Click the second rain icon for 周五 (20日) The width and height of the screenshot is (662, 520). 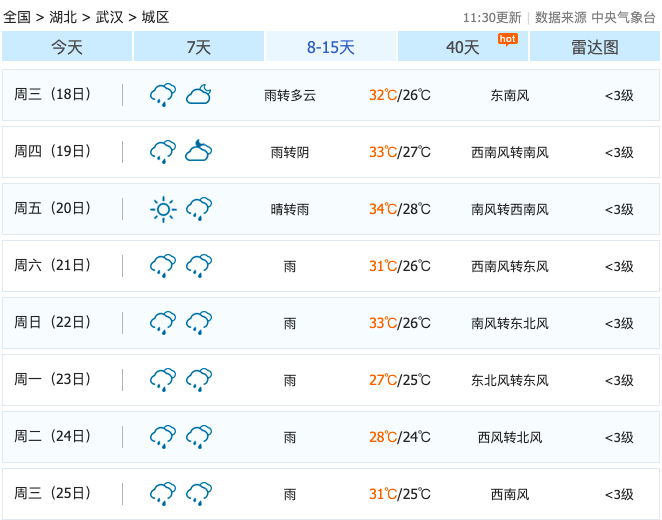tap(199, 208)
